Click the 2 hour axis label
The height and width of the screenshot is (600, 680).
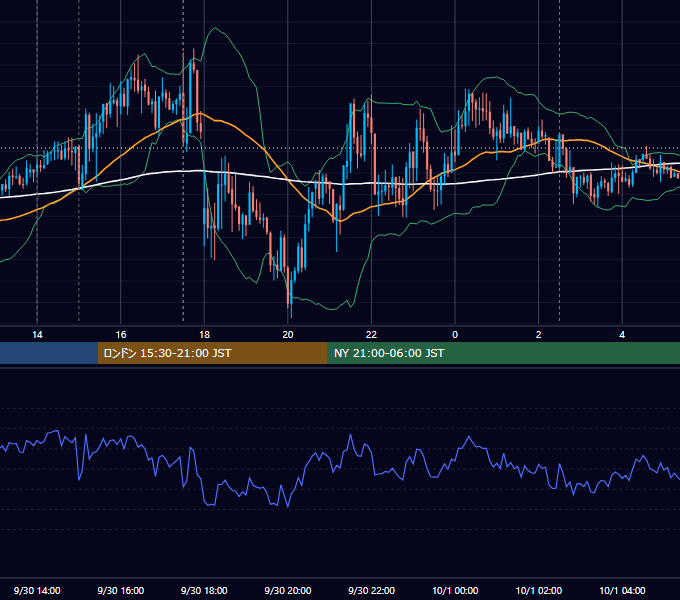tap(539, 335)
